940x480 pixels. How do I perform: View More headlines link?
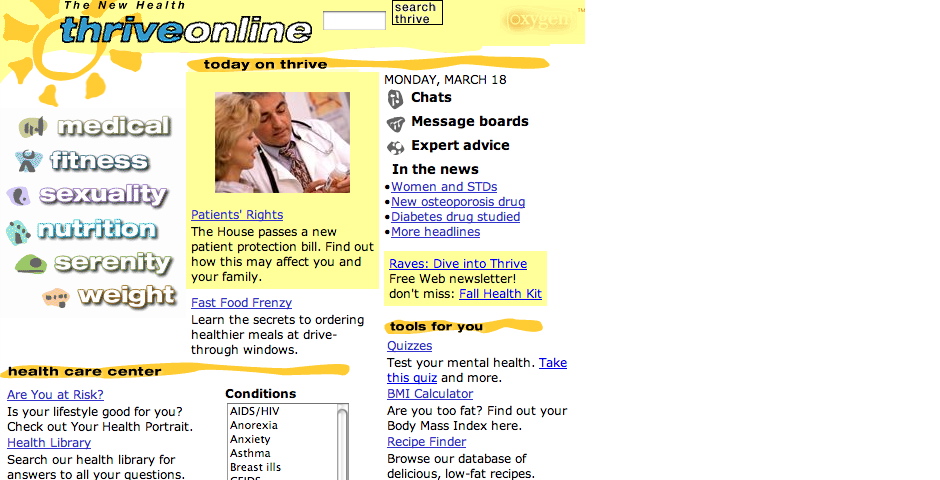tap(436, 232)
